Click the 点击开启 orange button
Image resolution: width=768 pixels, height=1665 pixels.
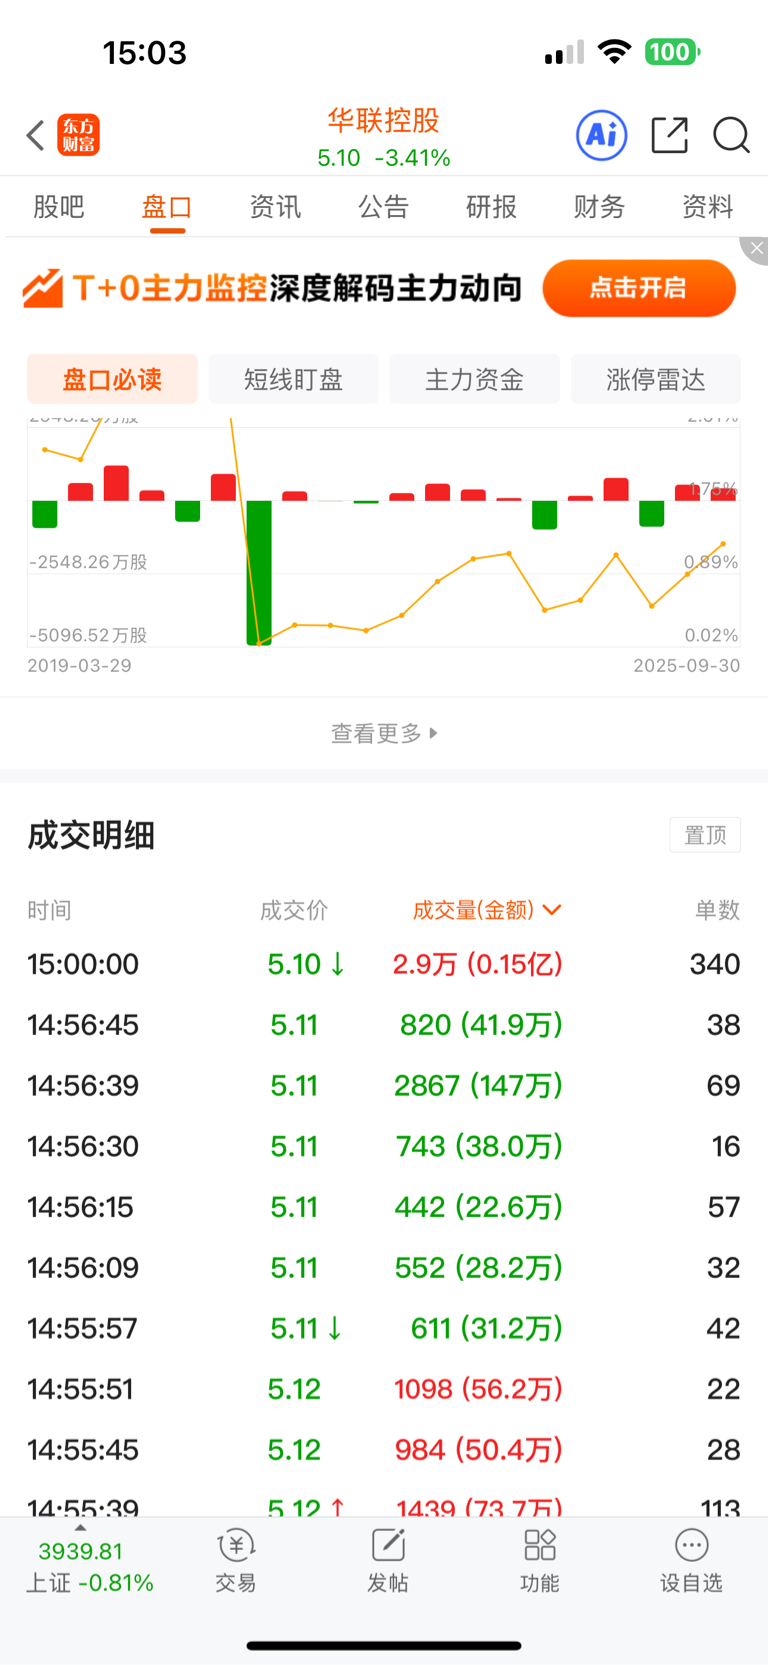click(639, 288)
